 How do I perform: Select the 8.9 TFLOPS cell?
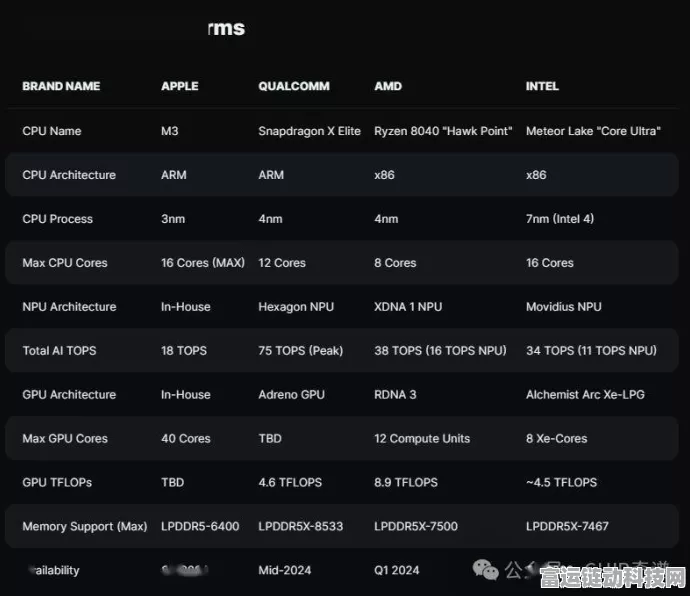(406, 482)
